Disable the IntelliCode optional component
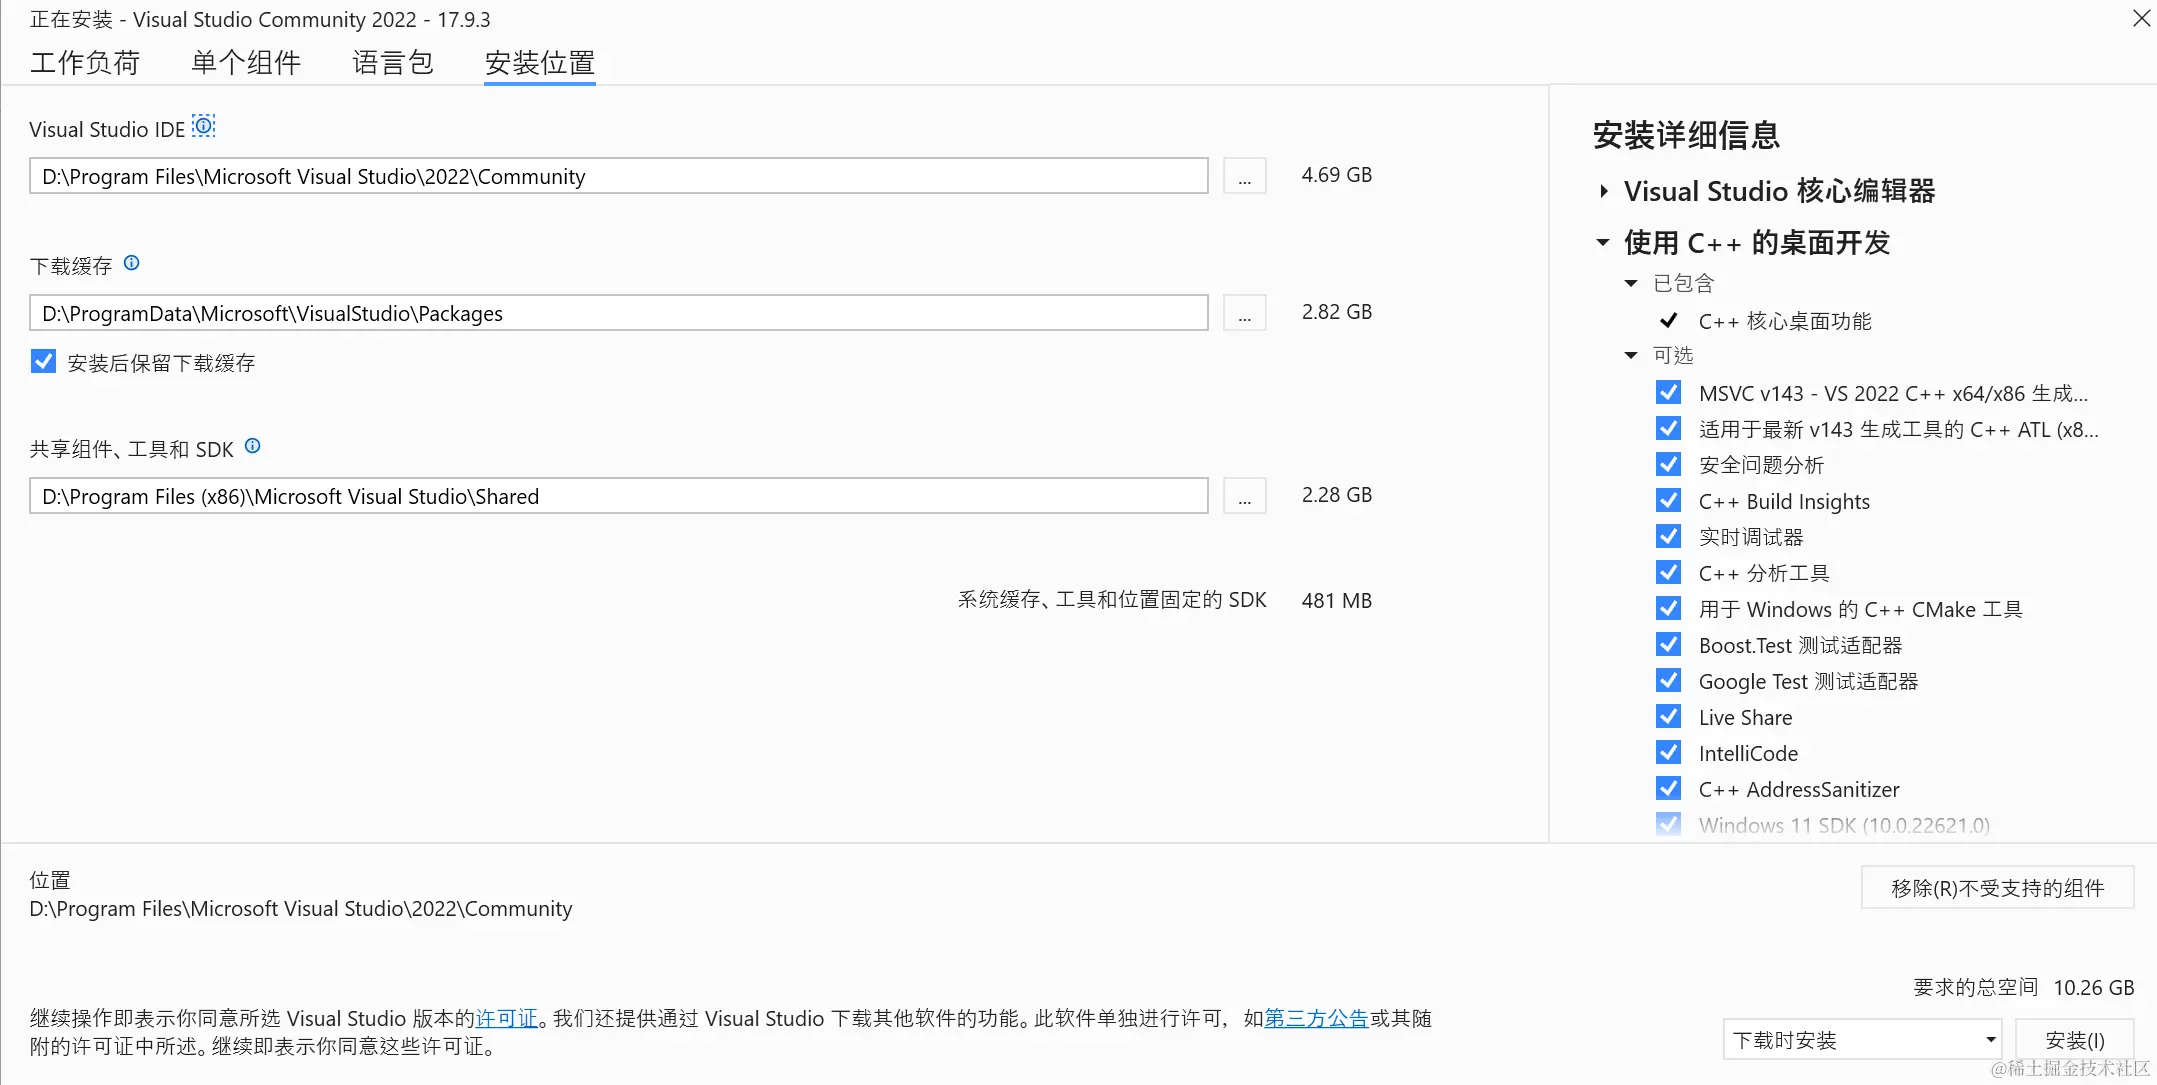Image resolution: width=2157 pixels, height=1085 pixels. 1668,753
